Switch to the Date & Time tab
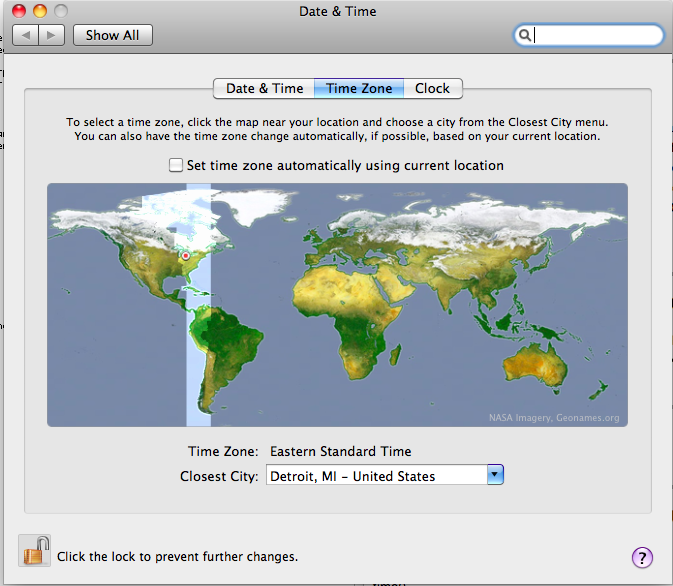Image resolution: width=673 pixels, height=586 pixels. click(264, 88)
